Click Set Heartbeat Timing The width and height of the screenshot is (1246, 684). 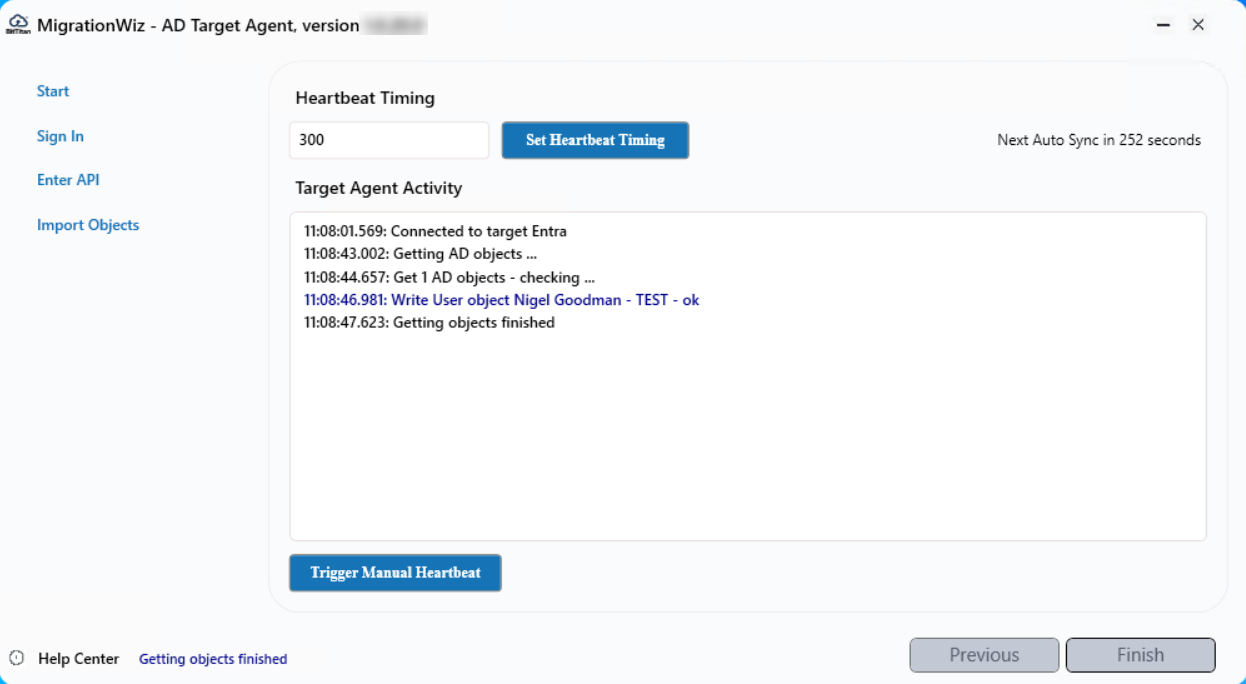(x=594, y=140)
